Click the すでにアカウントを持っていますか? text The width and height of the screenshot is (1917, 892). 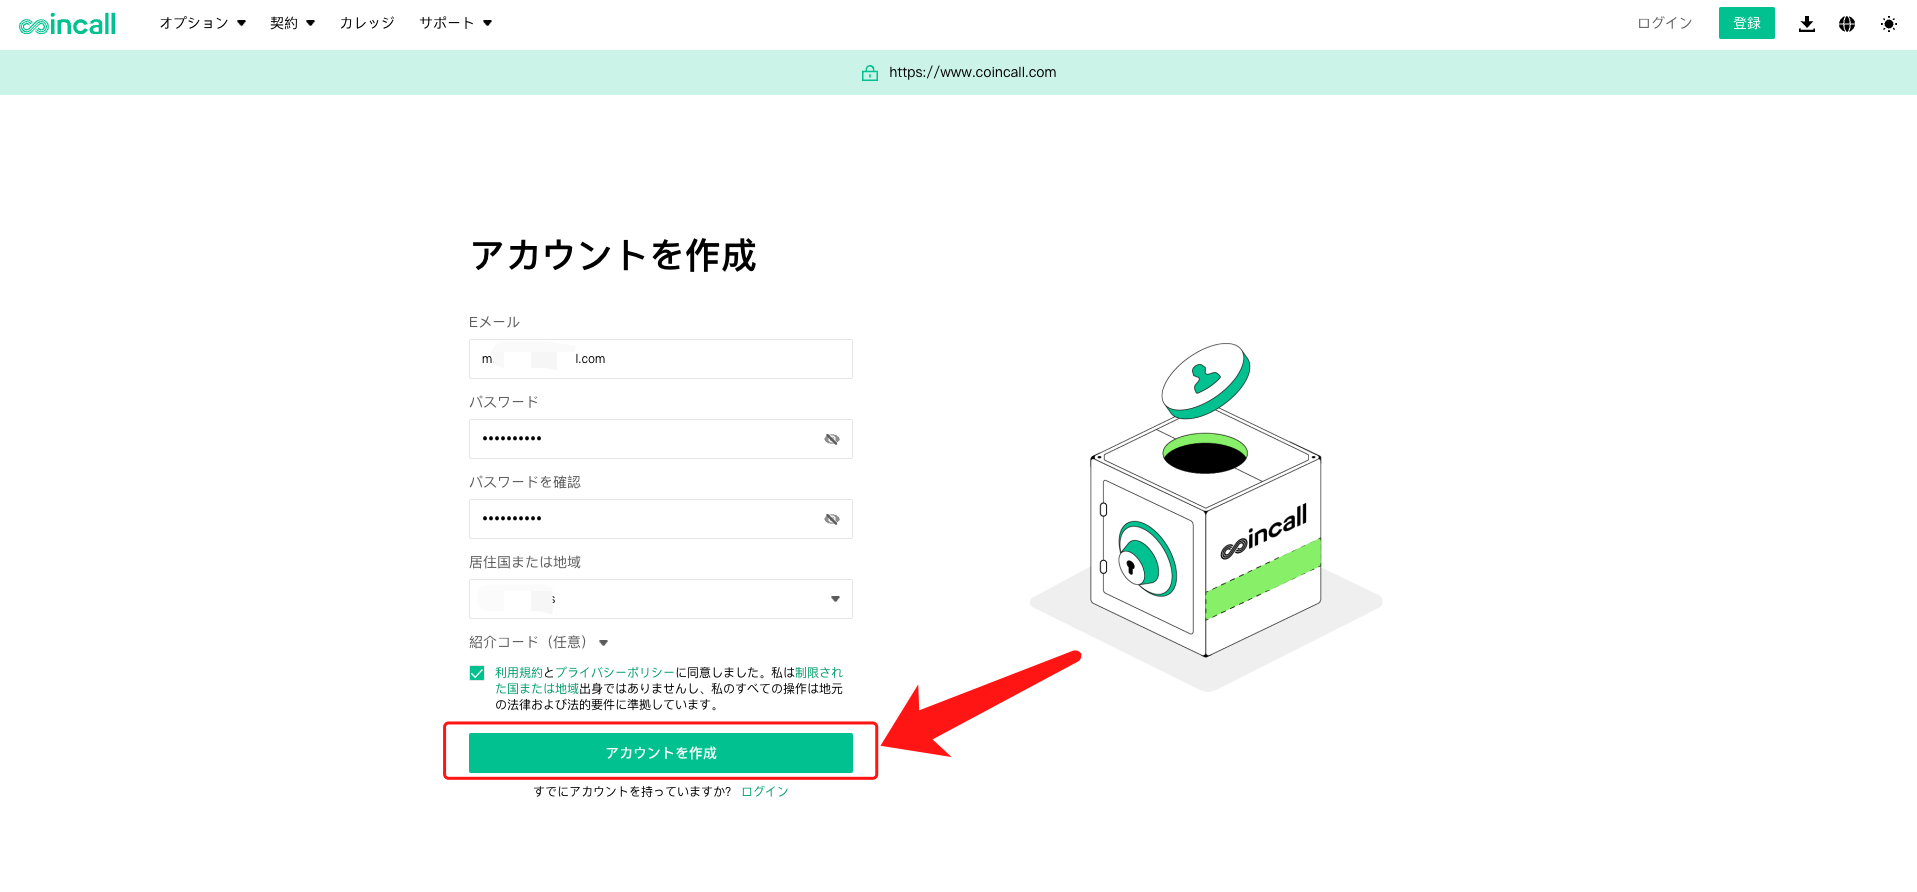point(632,792)
